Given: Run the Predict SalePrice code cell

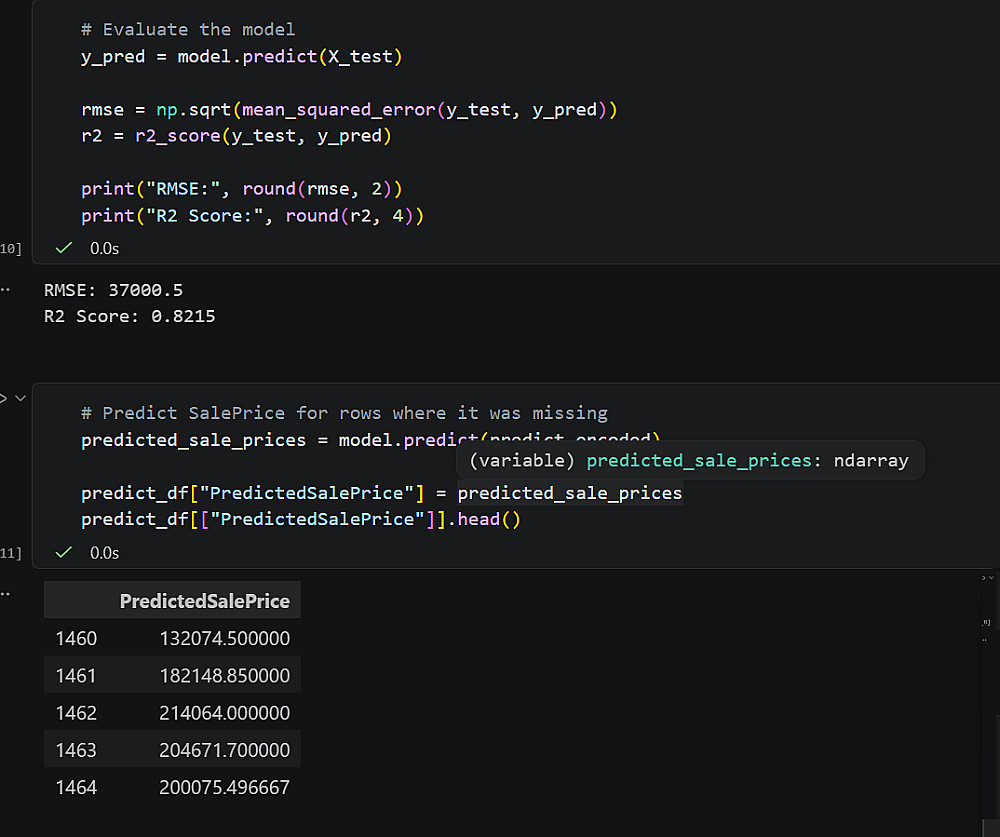Looking at the screenshot, I should [3, 398].
